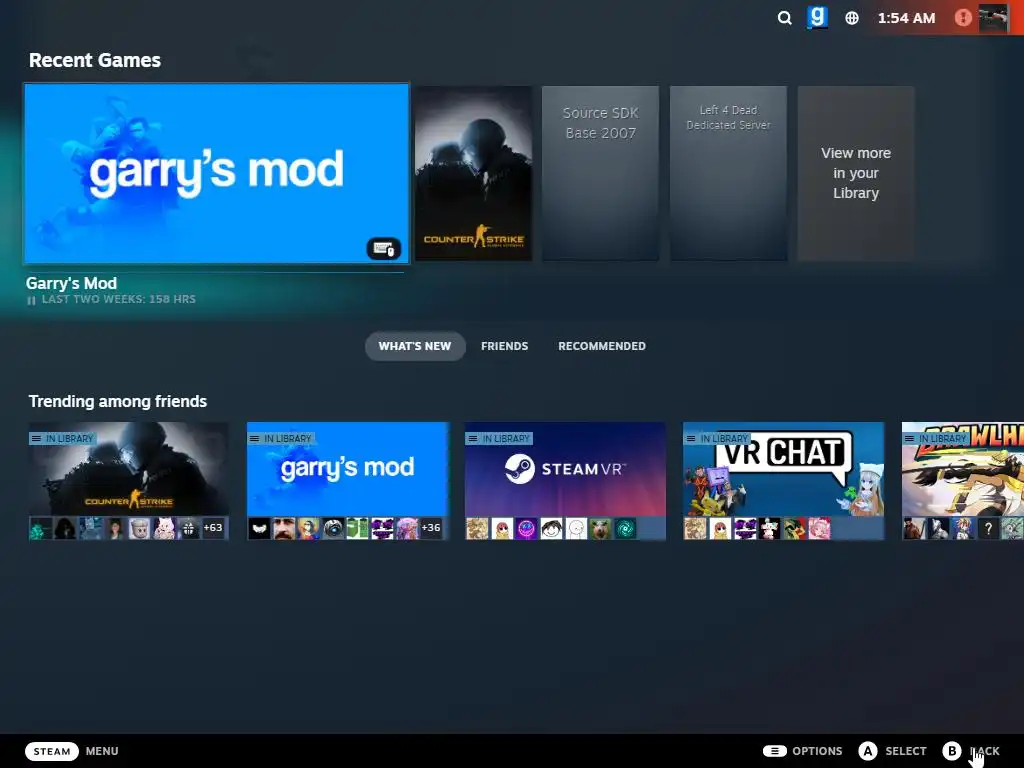The image size is (1024, 768).
Task: Open the search magnifier icon
Action: coord(784,18)
